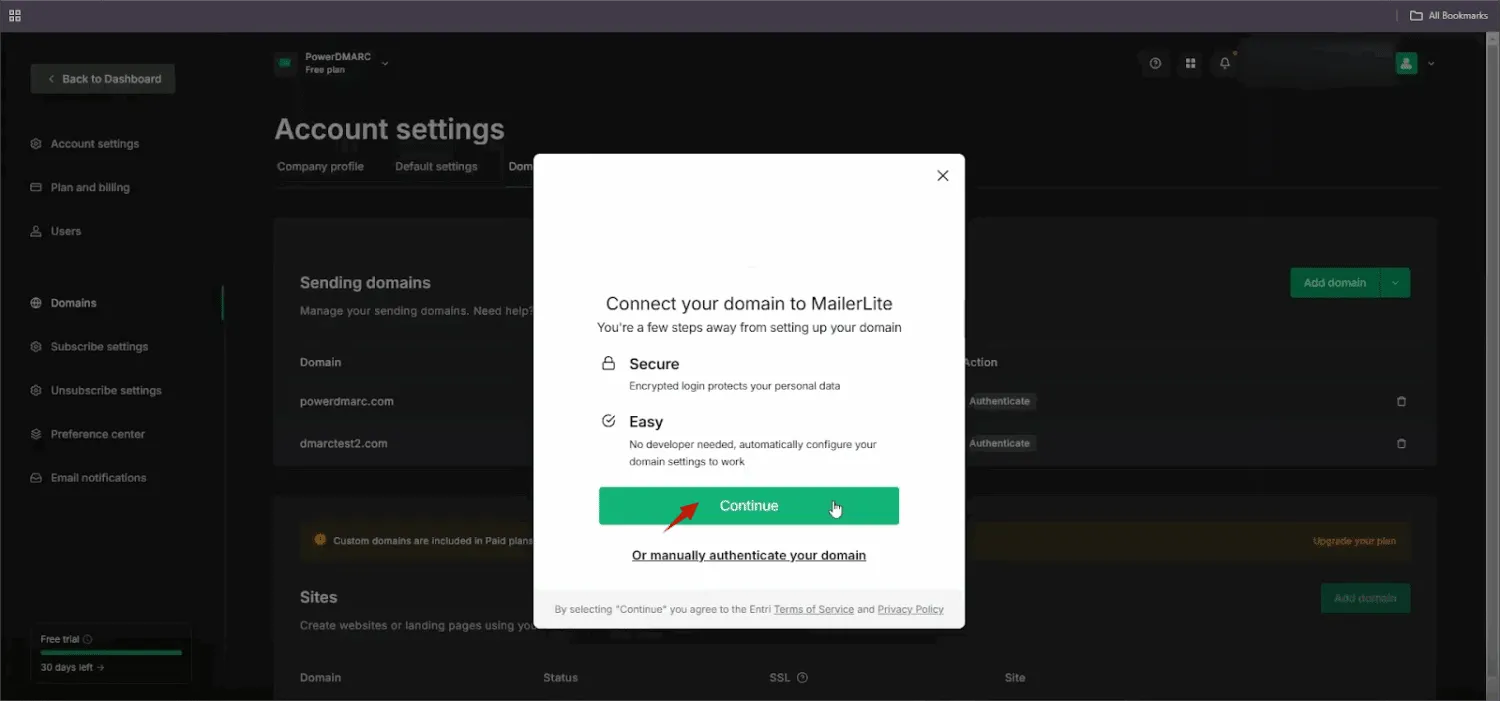Open Unsubscribe settings in sidebar
This screenshot has height=701, width=1500.
tap(106, 391)
